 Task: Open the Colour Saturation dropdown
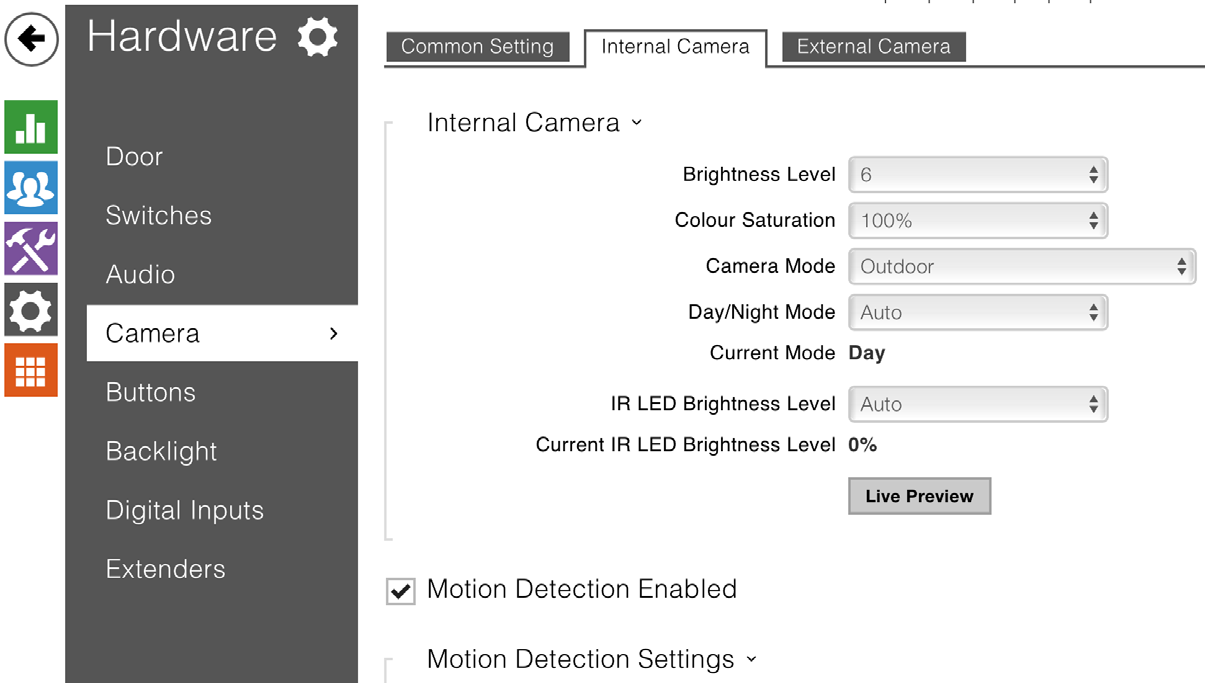pos(977,221)
